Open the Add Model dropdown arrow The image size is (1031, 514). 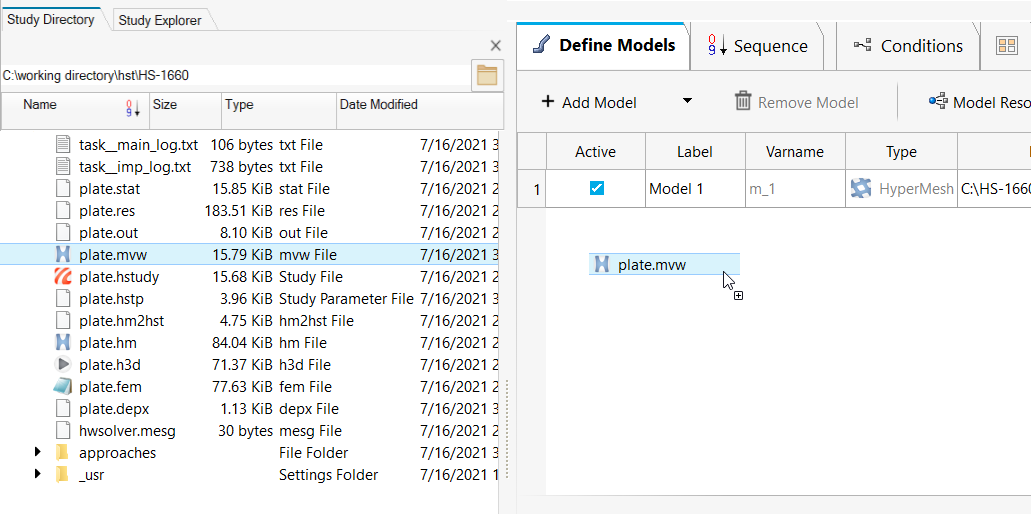(x=687, y=101)
